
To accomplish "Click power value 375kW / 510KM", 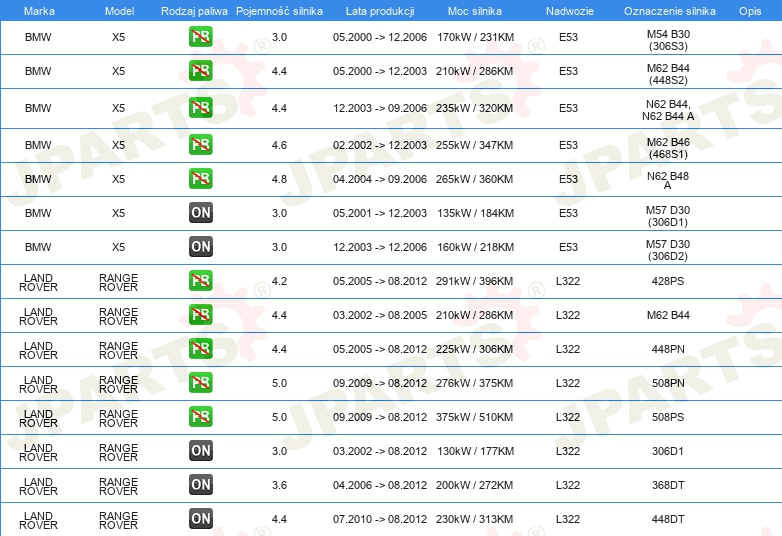I will point(474,417).
